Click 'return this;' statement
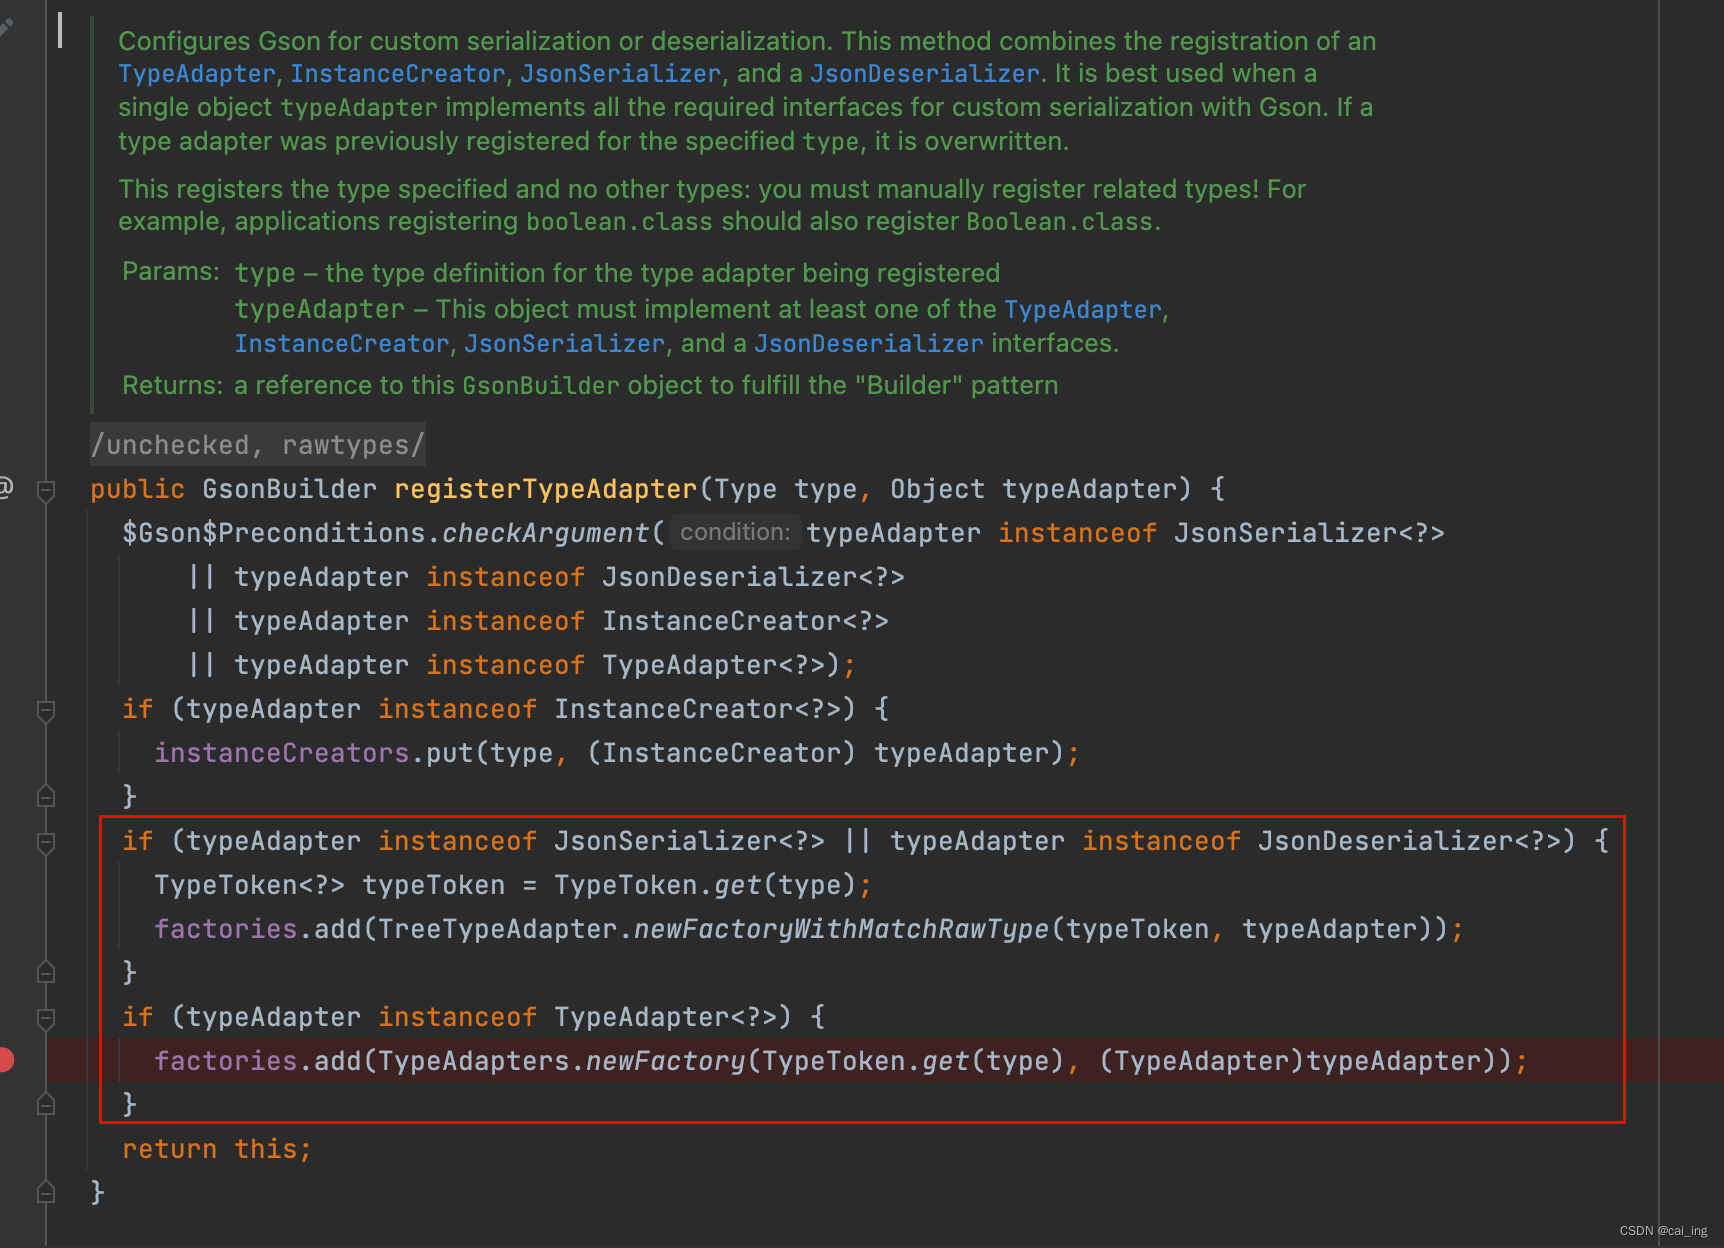Viewport: 1724px width, 1248px height. pos(217,1149)
